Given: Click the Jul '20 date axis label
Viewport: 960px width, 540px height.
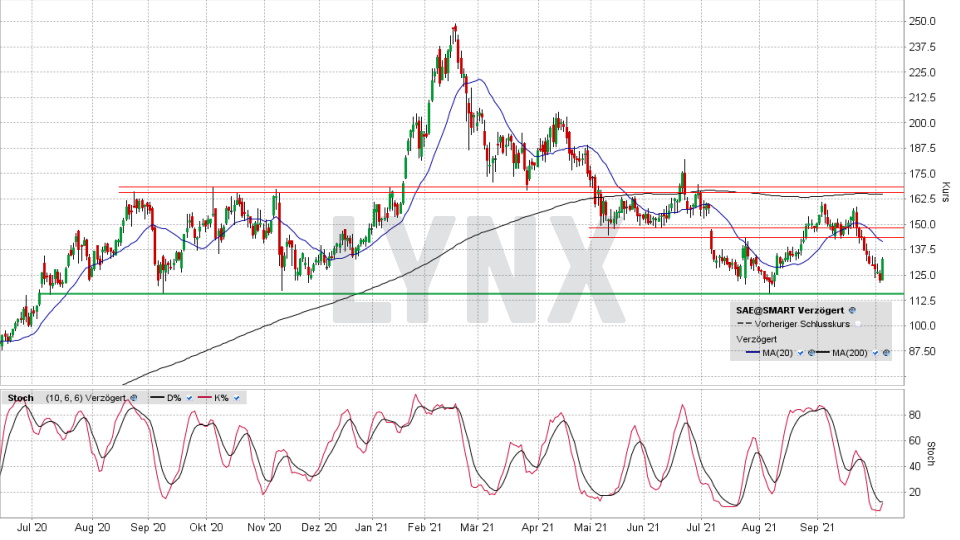Looking at the screenshot, I should coord(32,527).
